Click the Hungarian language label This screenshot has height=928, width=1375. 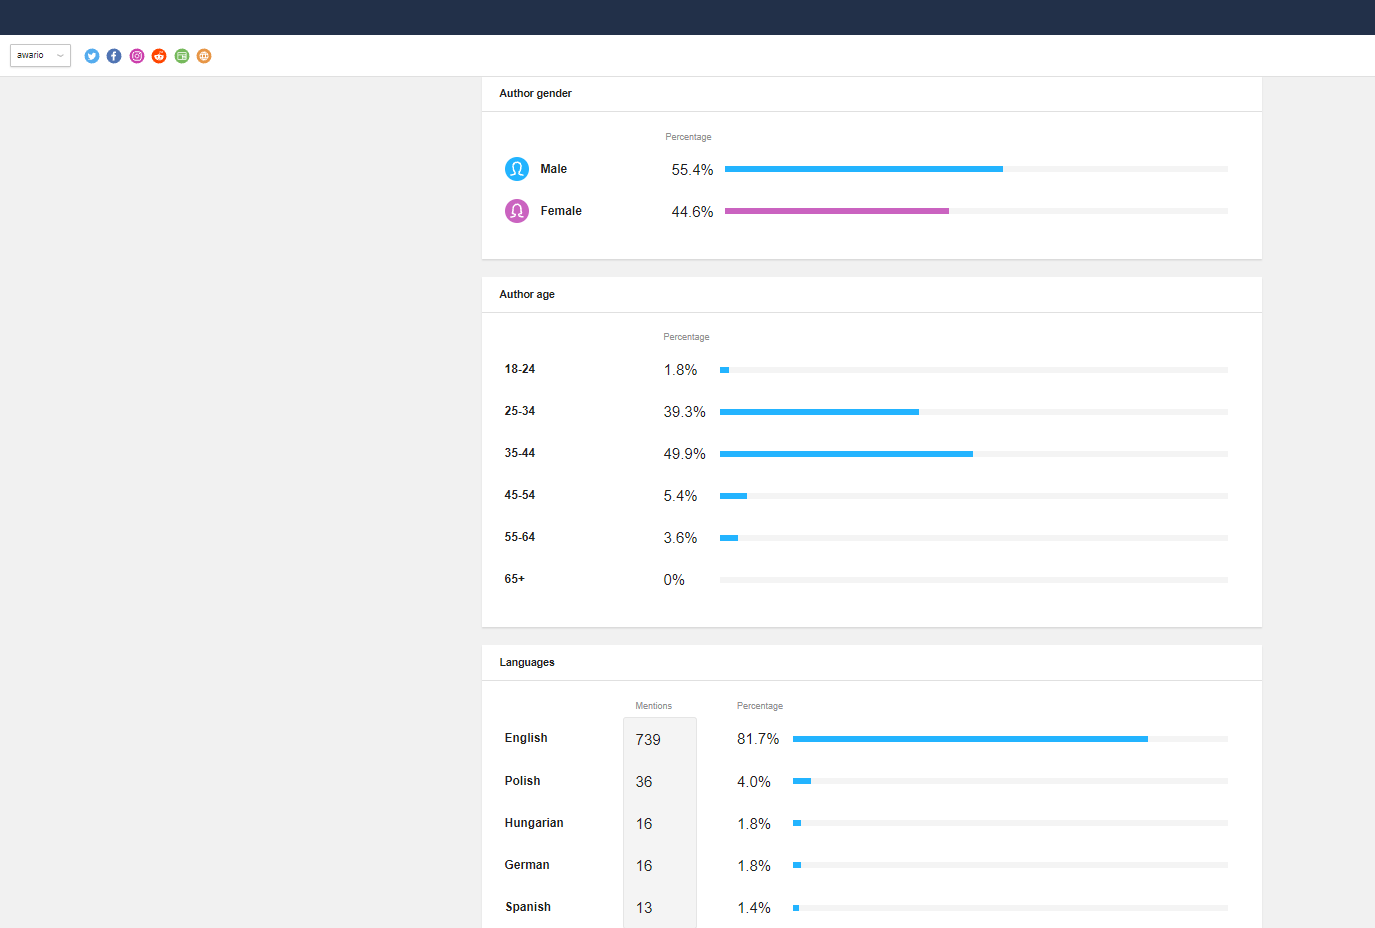tap(534, 823)
